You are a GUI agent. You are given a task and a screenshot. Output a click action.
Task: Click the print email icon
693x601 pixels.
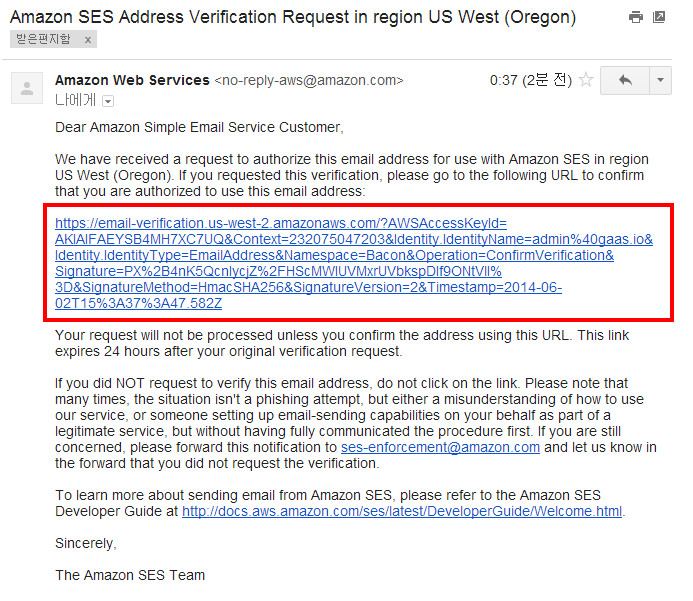coord(636,17)
